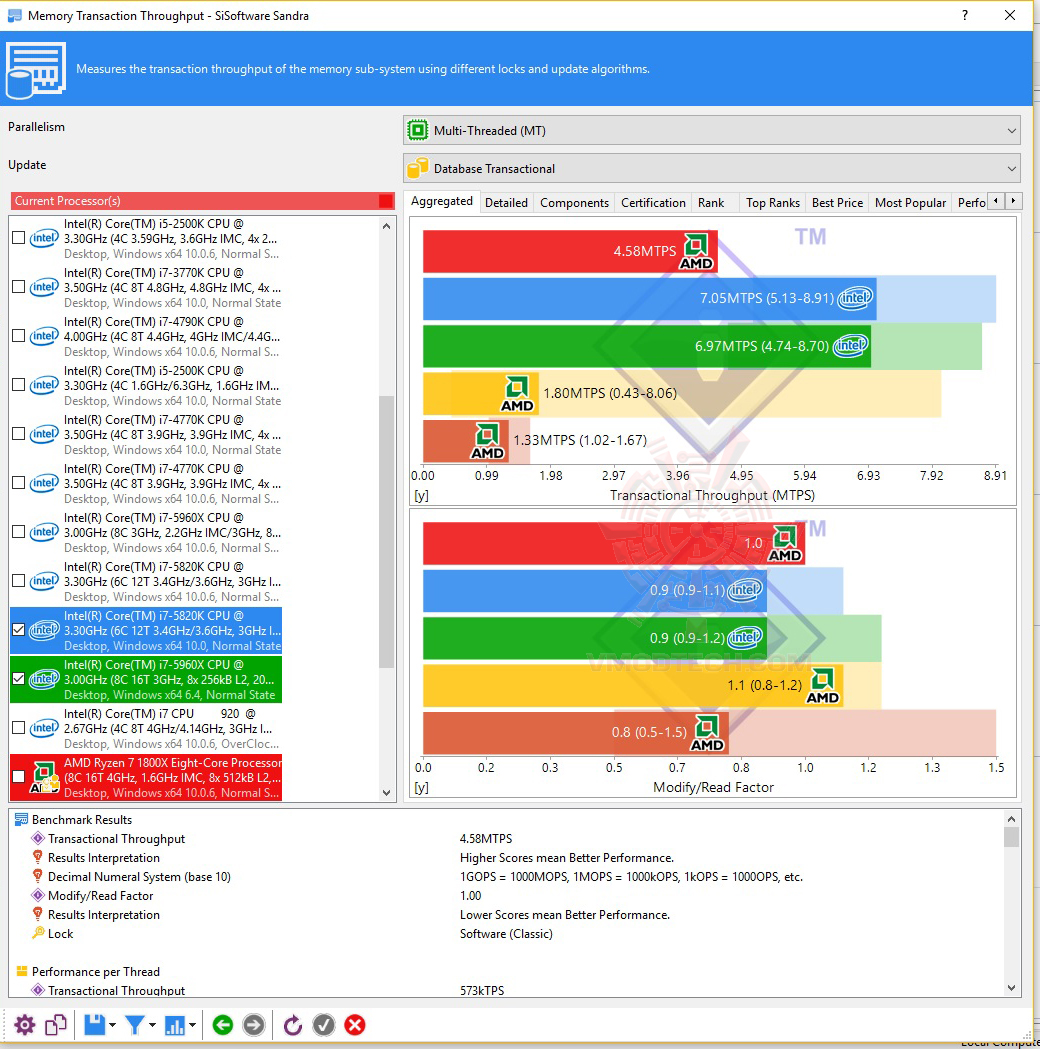
Task: Click the processor list scroll-up arrow
Action: (387, 226)
